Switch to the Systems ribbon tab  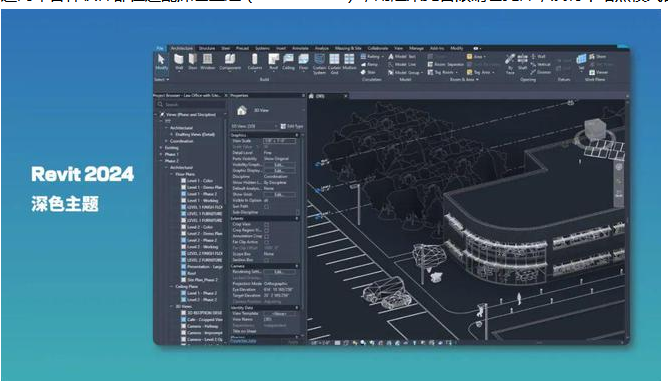pyautogui.click(x=262, y=48)
